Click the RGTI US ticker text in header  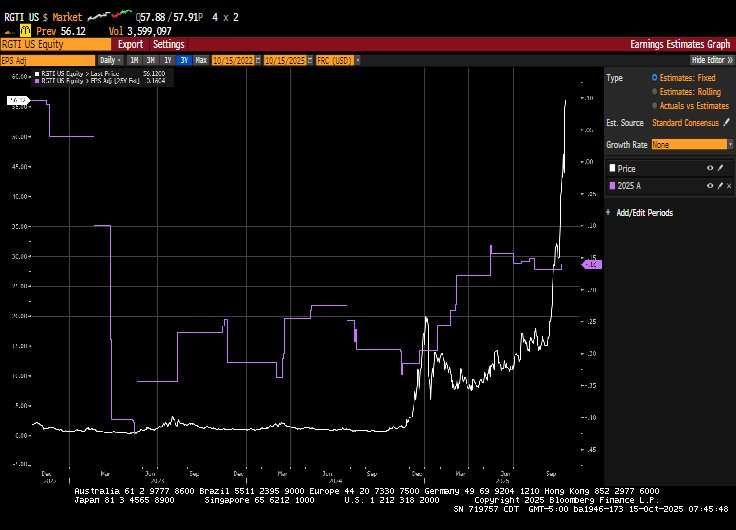[x=22, y=17]
